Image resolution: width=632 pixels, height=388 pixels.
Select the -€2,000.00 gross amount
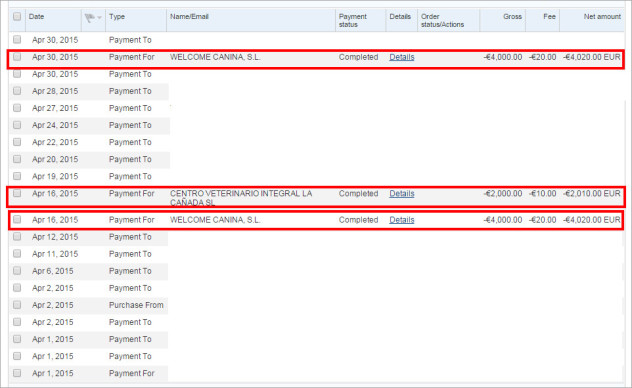(503, 194)
